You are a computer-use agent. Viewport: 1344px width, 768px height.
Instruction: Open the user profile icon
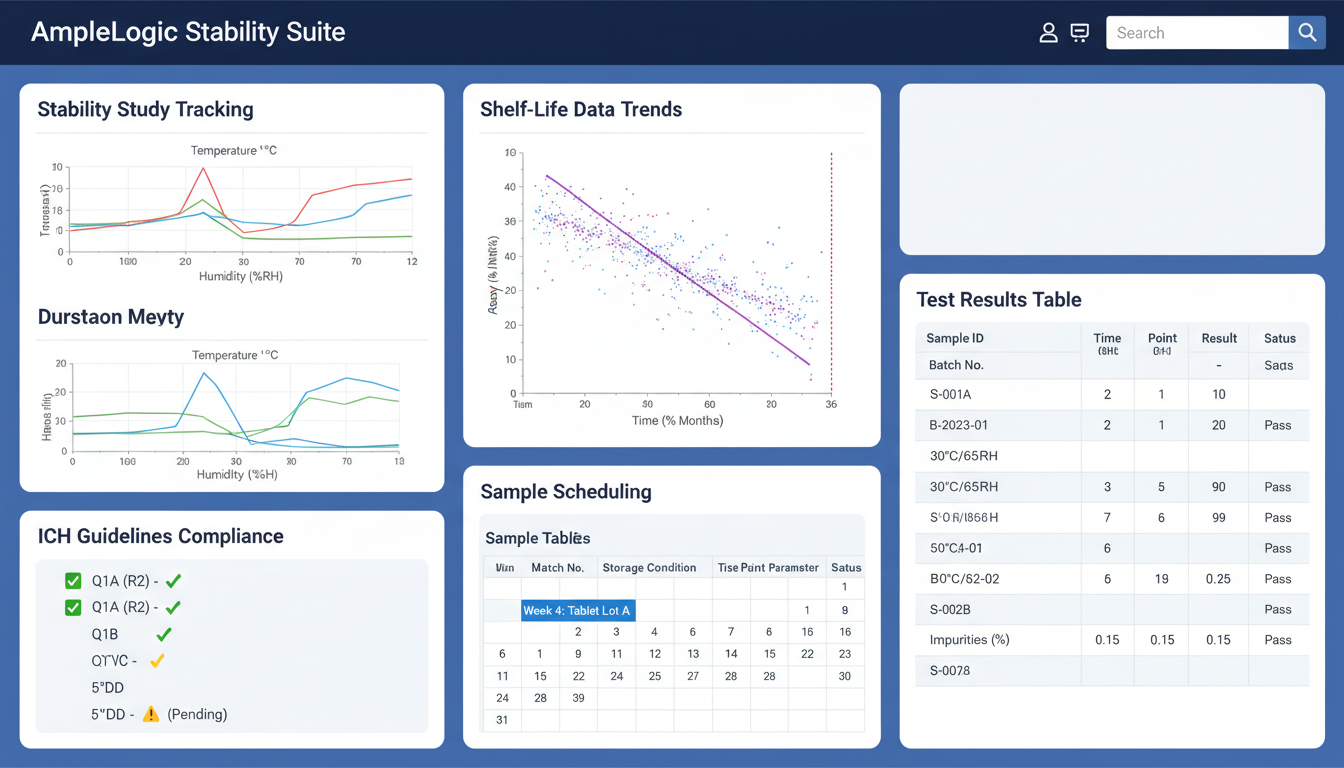1048,32
